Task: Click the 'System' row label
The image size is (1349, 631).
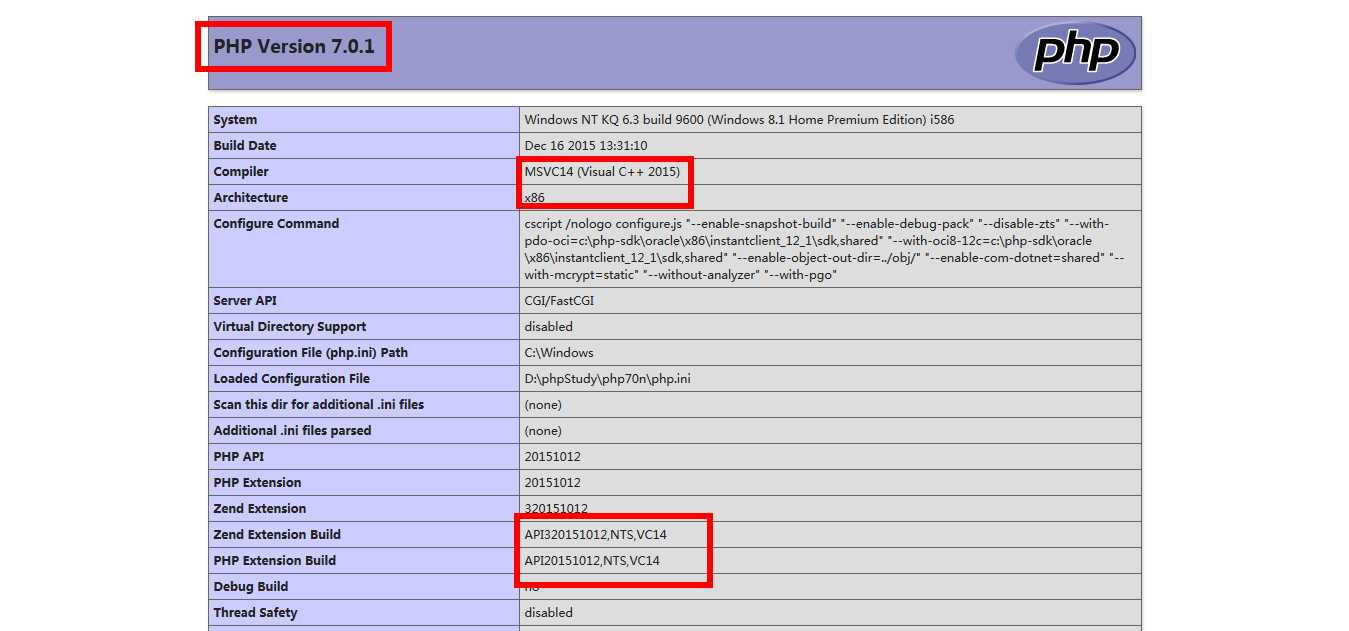Action: point(235,120)
